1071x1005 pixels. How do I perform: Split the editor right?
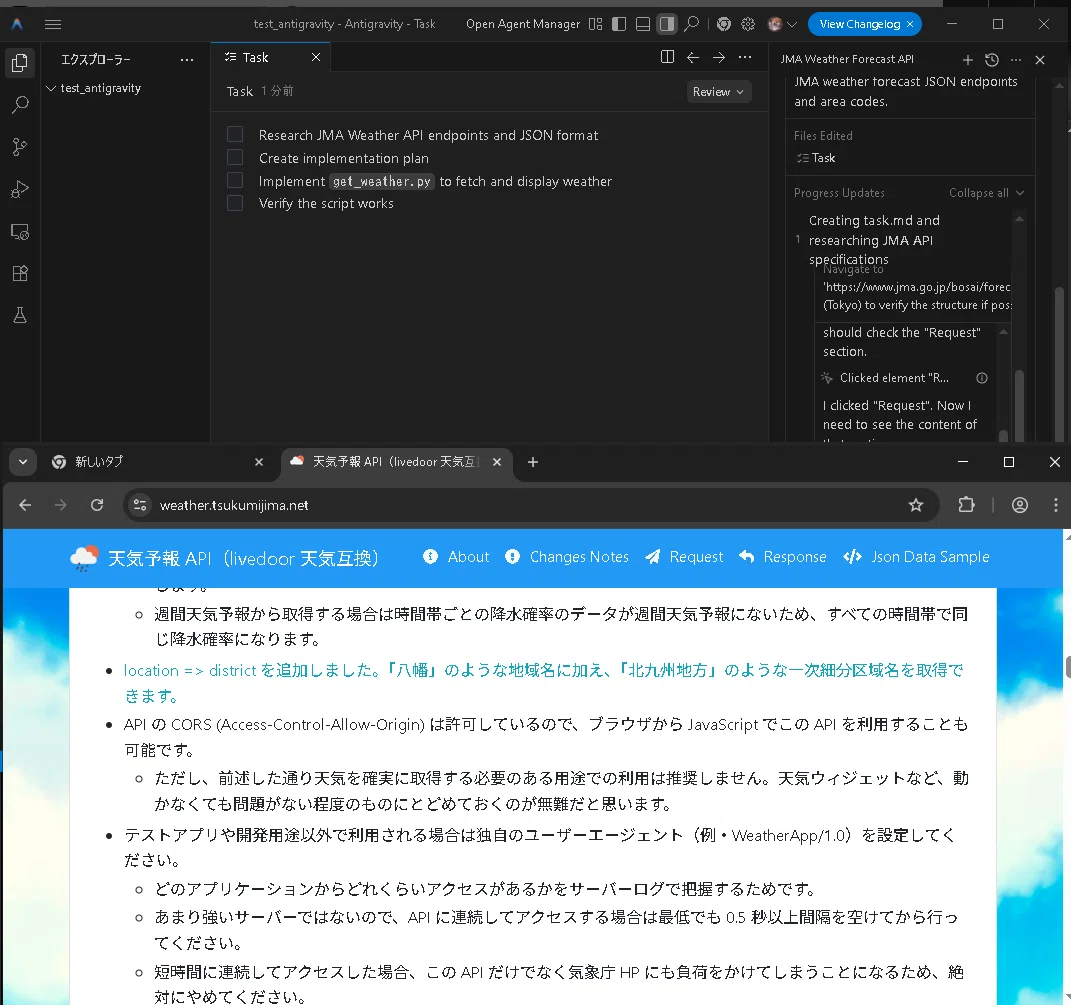tap(667, 57)
